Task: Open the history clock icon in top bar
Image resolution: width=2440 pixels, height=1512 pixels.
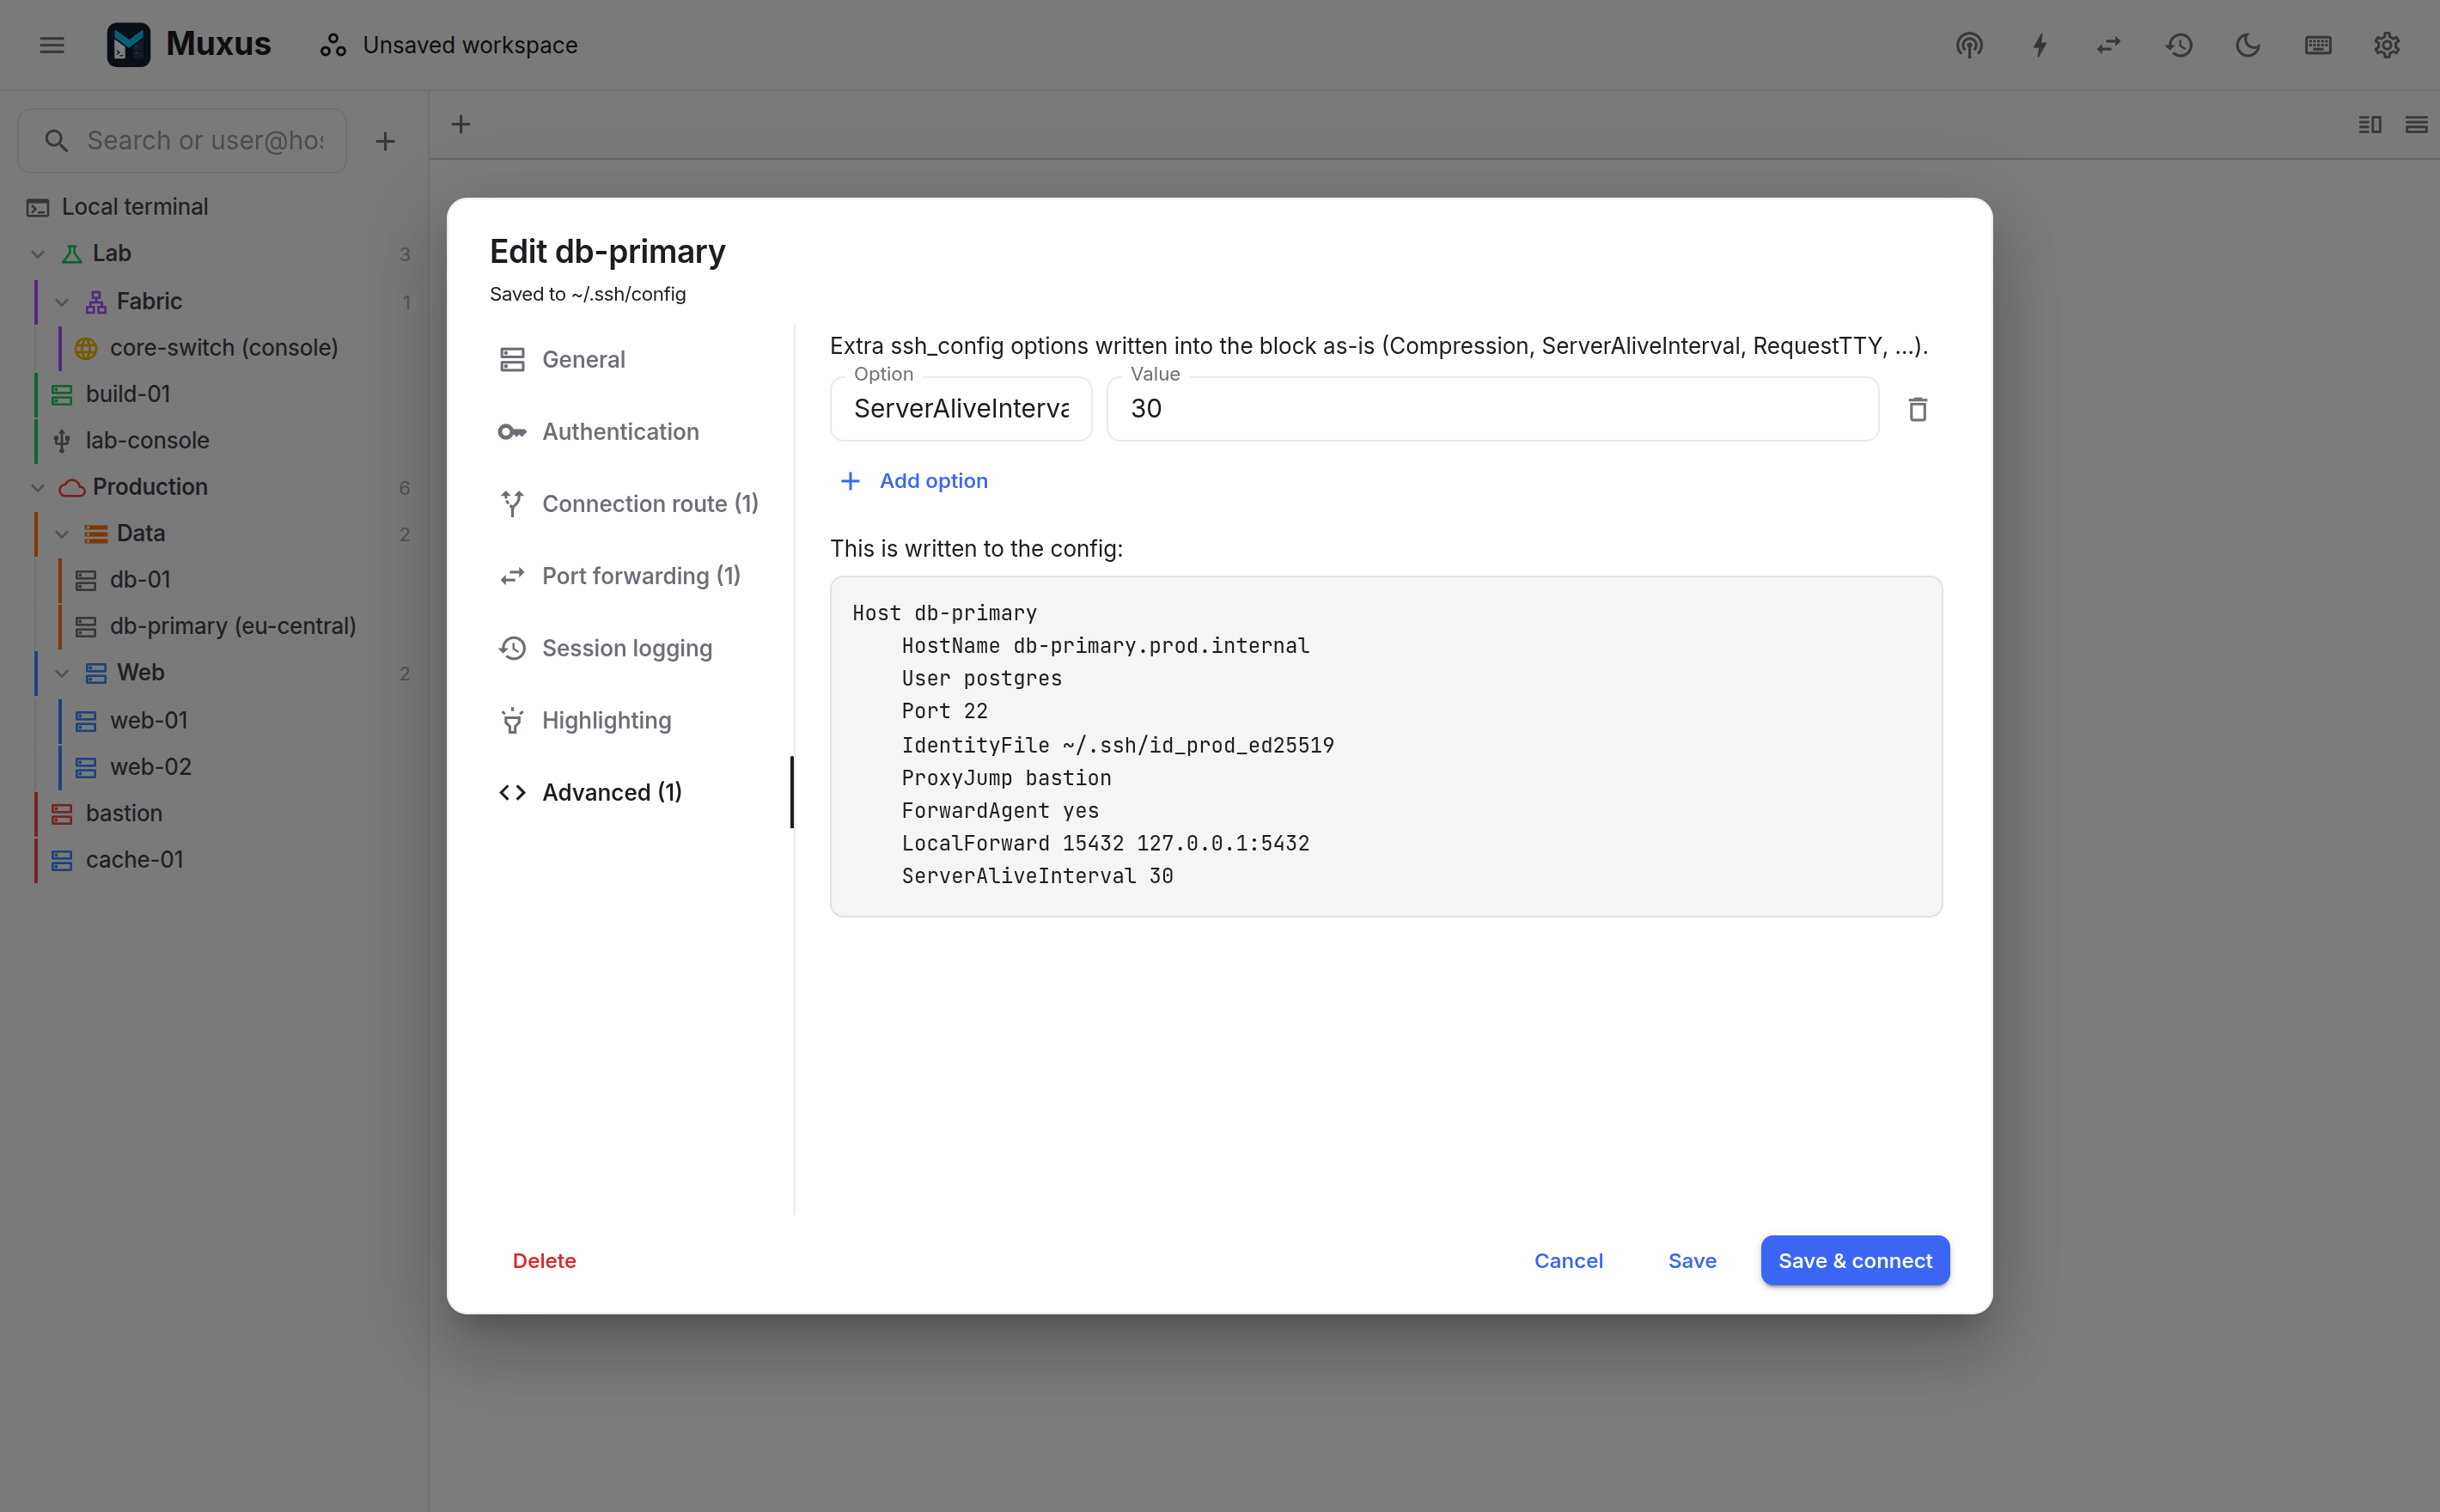Action: (x=2179, y=45)
